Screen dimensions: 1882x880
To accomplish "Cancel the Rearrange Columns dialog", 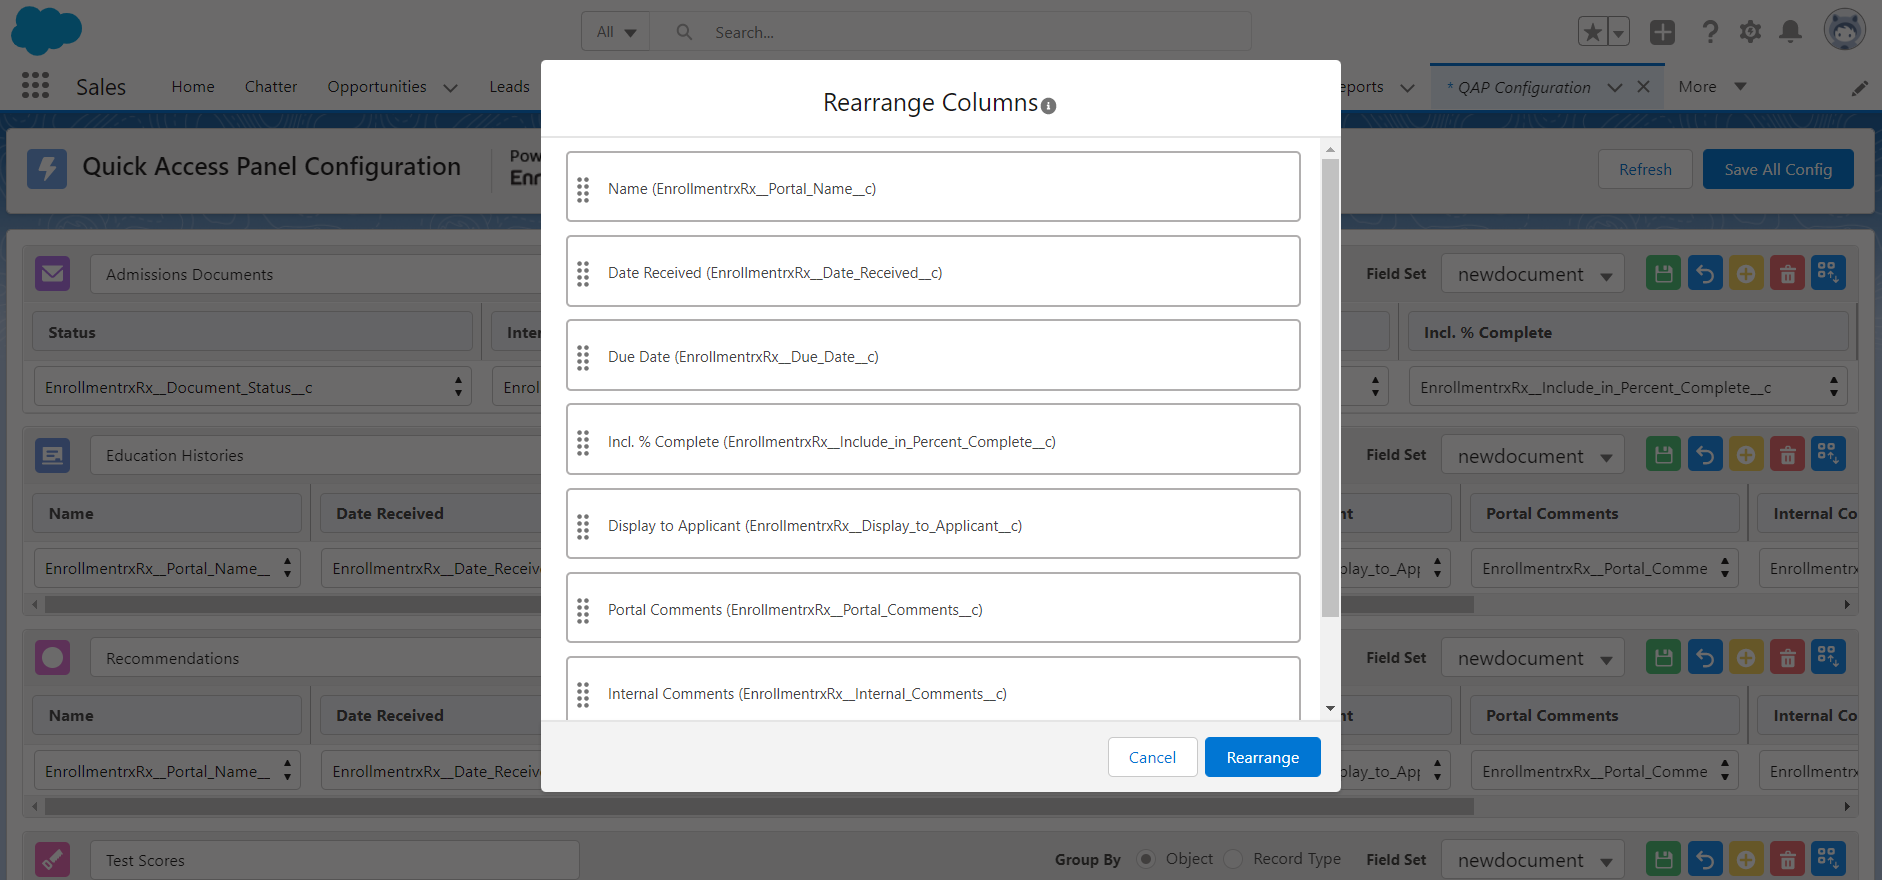I will tap(1152, 757).
